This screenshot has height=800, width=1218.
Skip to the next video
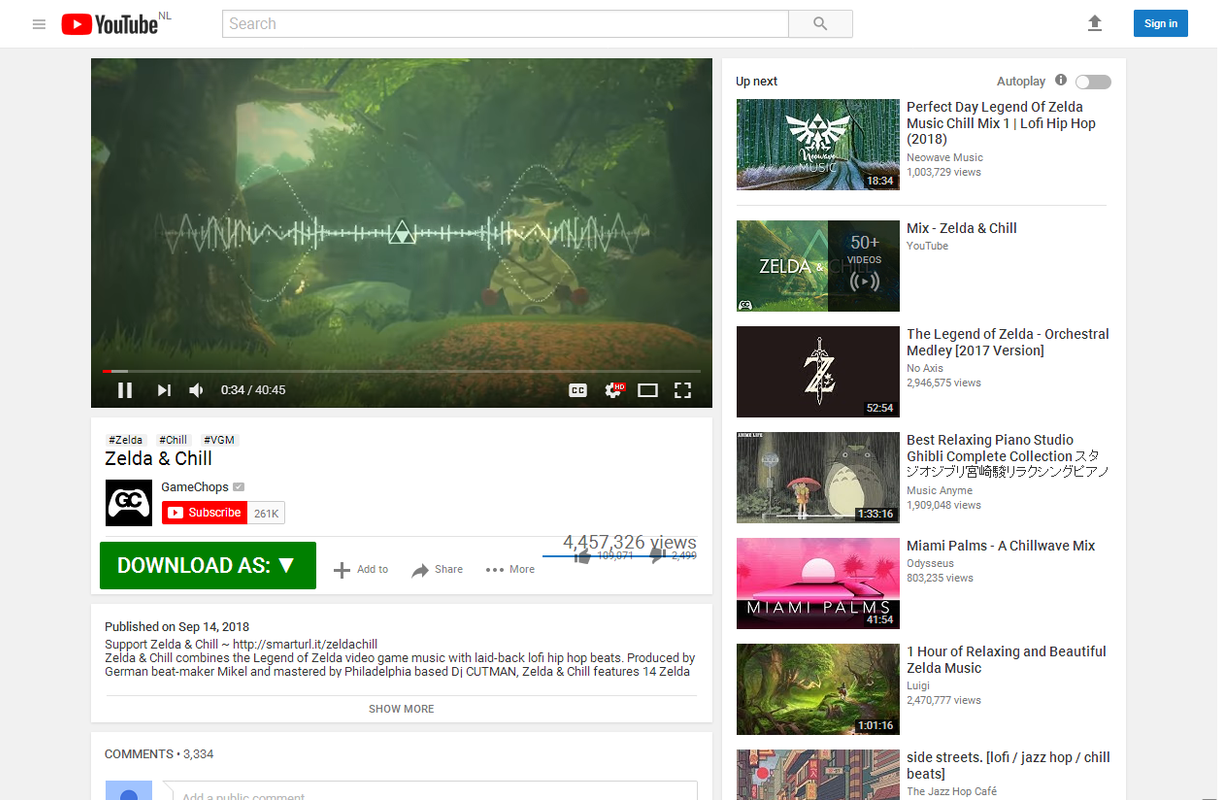click(163, 390)
